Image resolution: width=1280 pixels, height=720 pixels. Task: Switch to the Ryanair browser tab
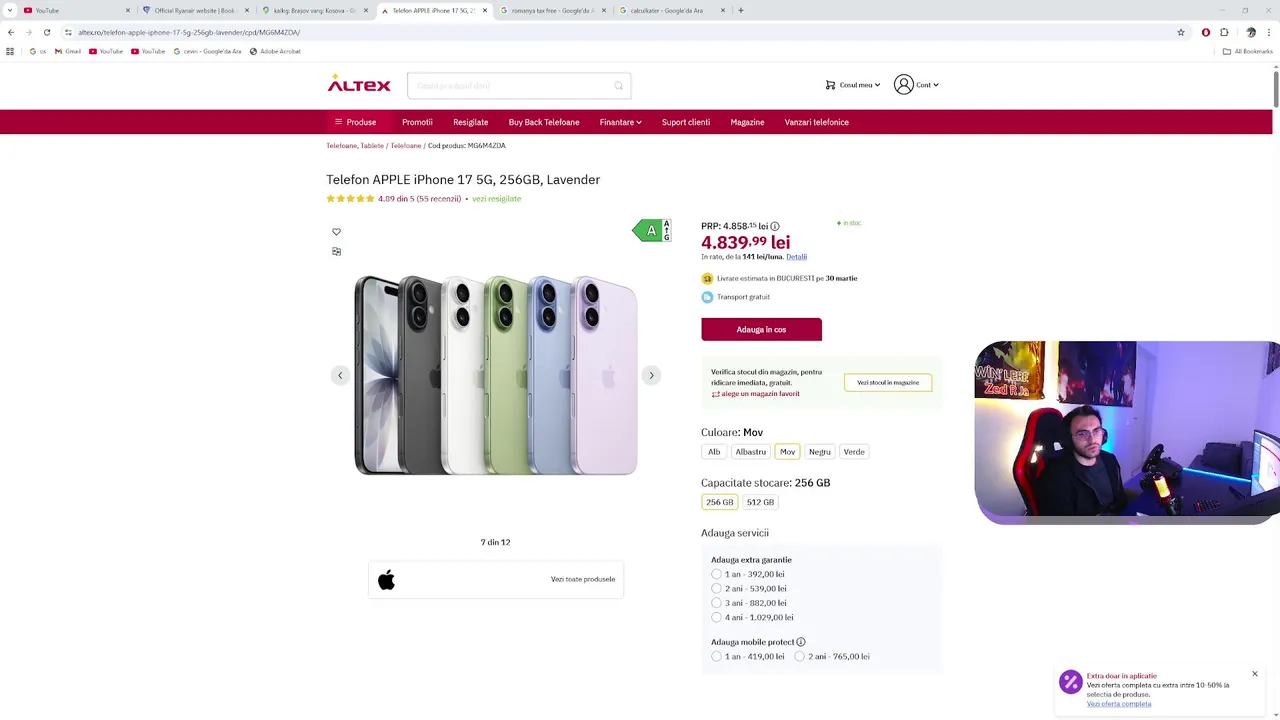[194, 10]
